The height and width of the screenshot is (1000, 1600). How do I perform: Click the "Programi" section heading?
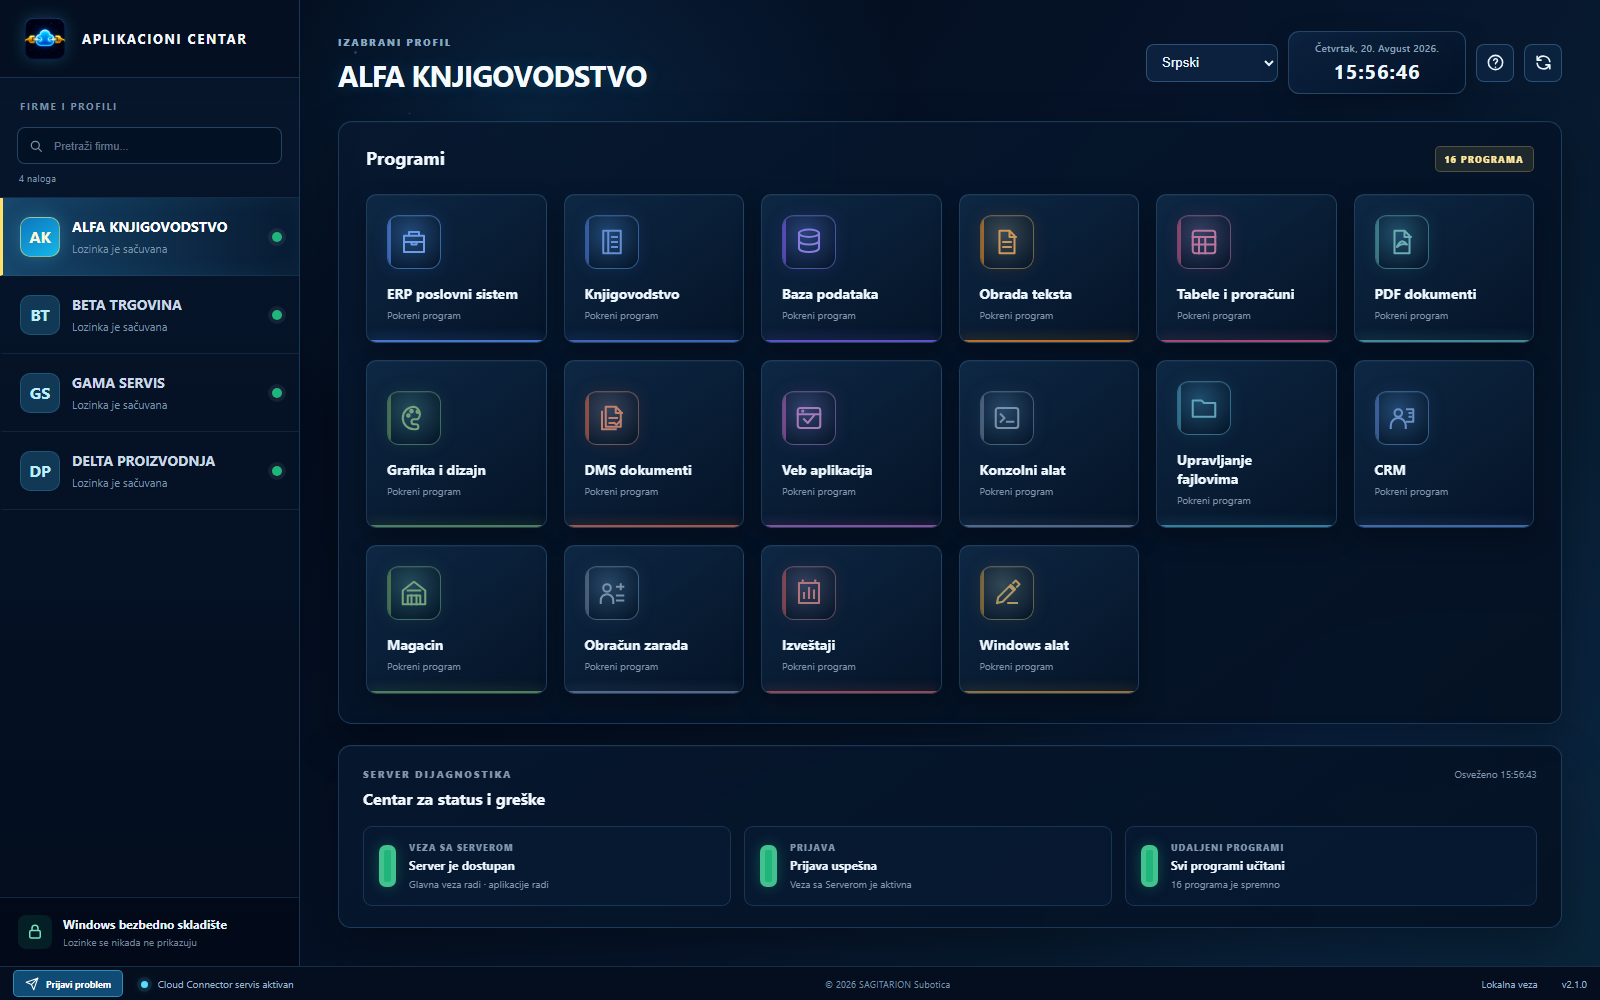[x=405, y=159]
